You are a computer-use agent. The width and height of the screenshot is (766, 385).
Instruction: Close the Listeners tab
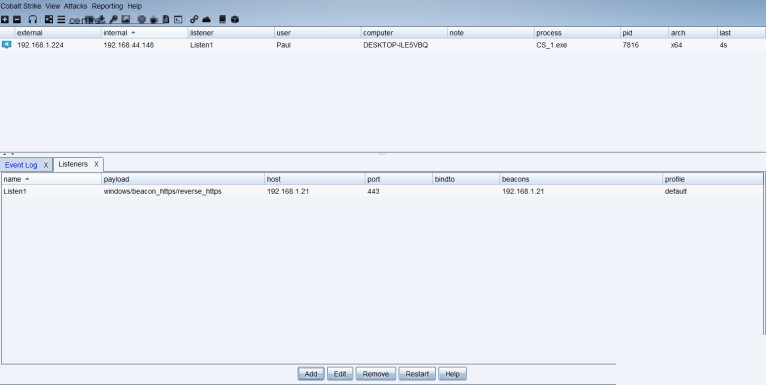point(96,164)
